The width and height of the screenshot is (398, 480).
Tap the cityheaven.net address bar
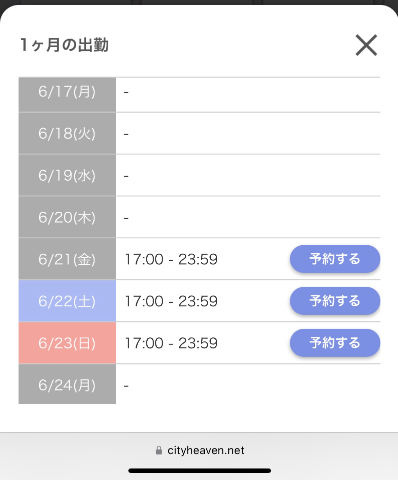[199, 451]
